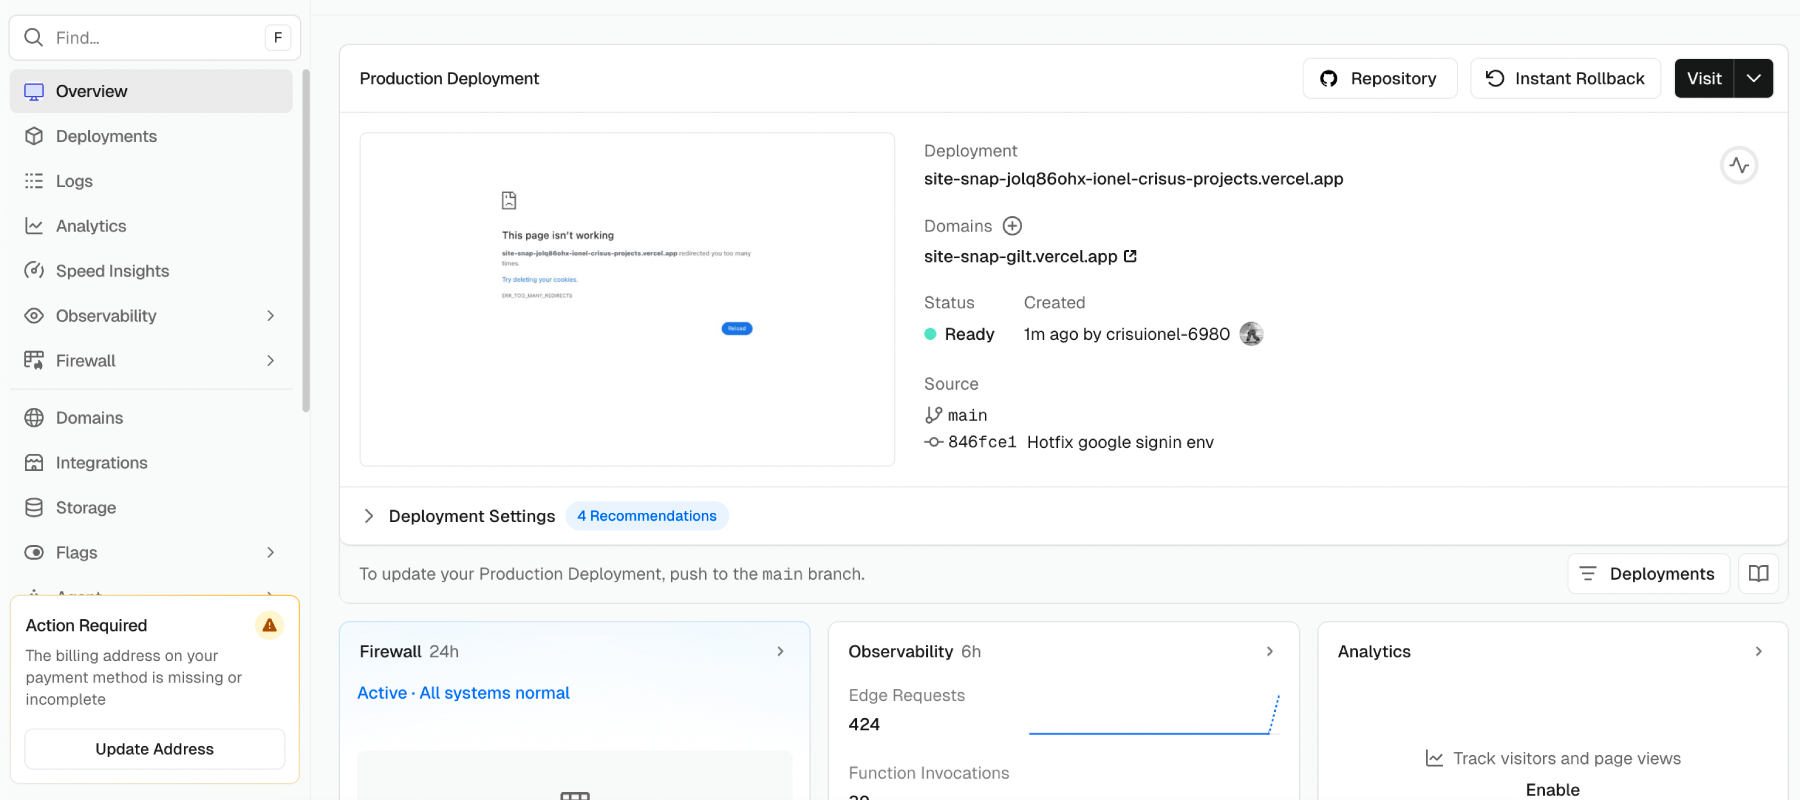Expand Deployment Settings chevron
Image resolution: width=1800 pixels, height=800 pixels.
369,516
